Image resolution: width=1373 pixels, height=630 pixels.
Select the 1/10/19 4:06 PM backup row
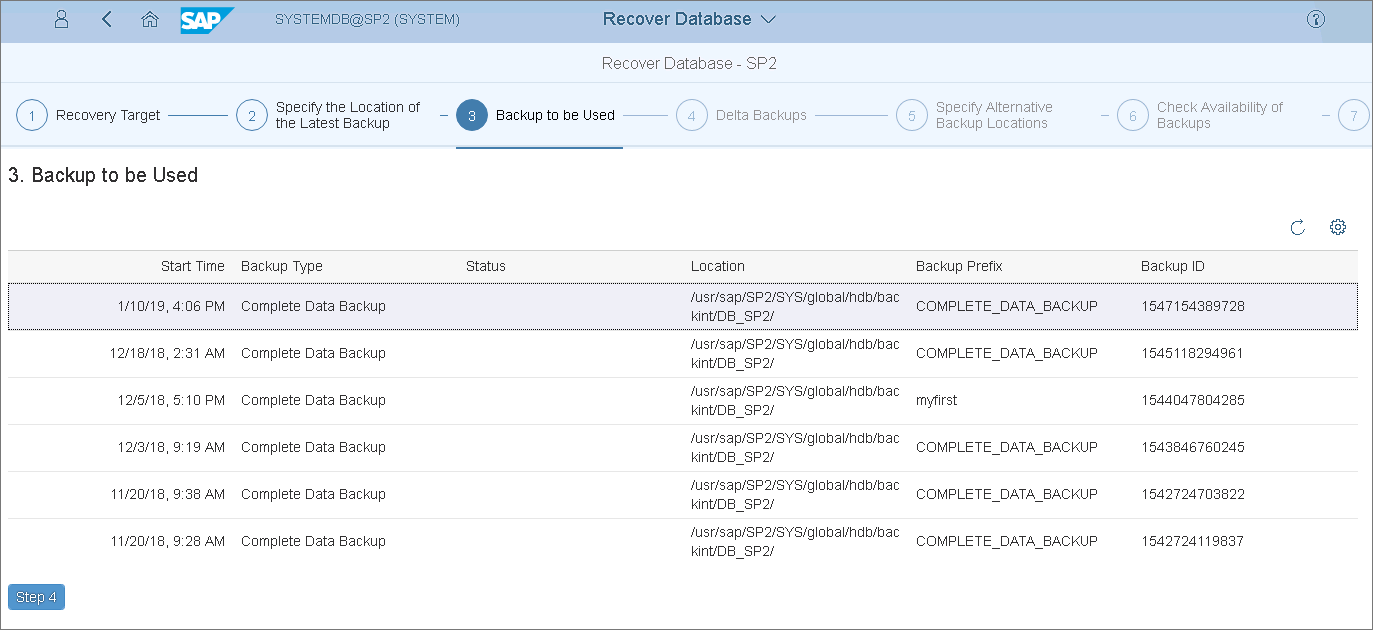(312, 306)
